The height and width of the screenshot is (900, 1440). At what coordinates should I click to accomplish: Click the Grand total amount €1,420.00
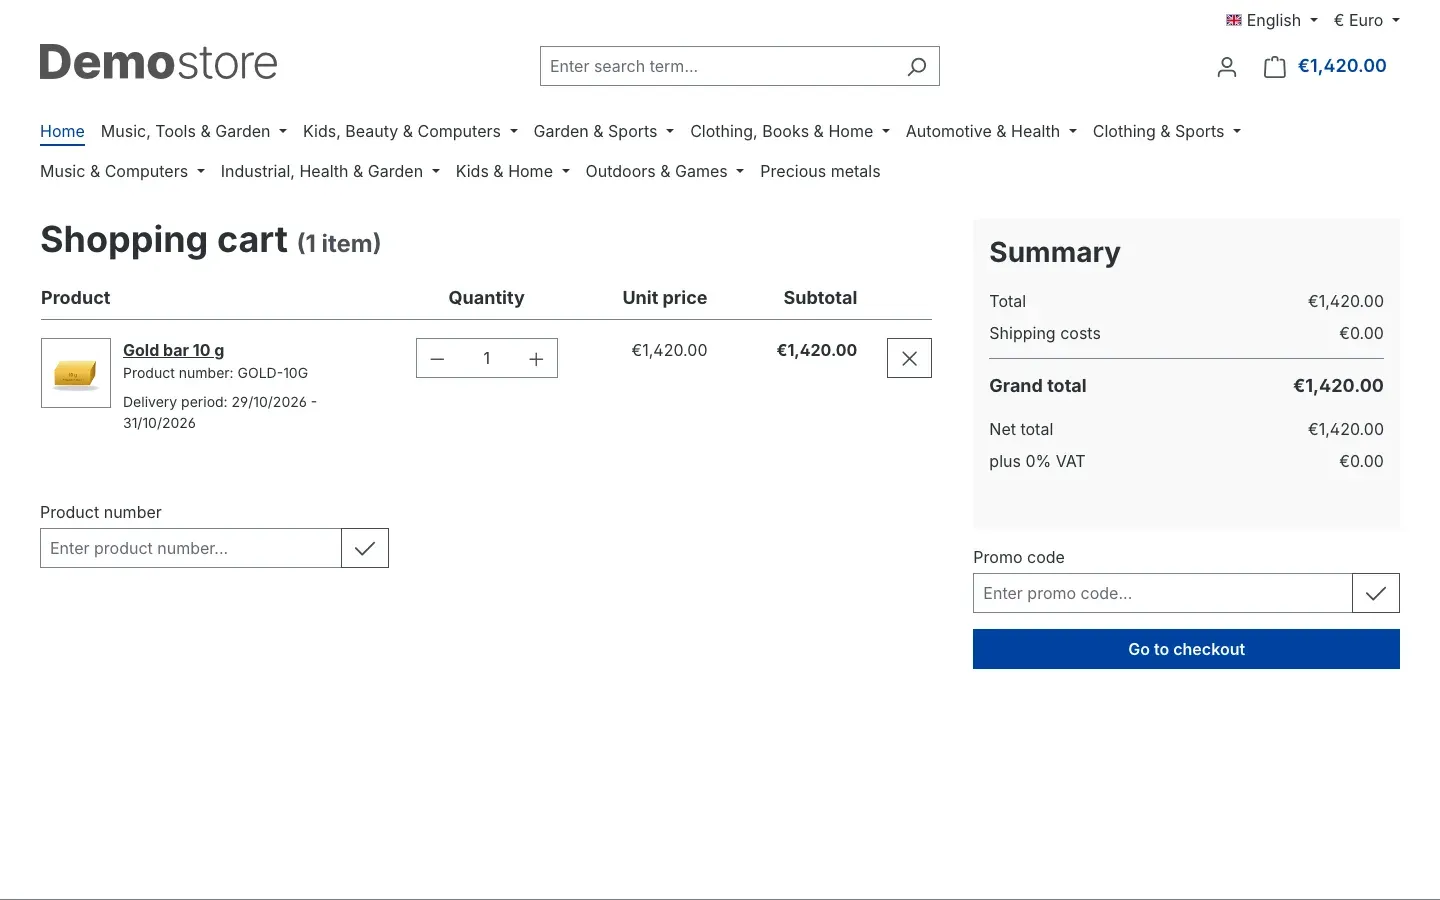(1338, 386)
